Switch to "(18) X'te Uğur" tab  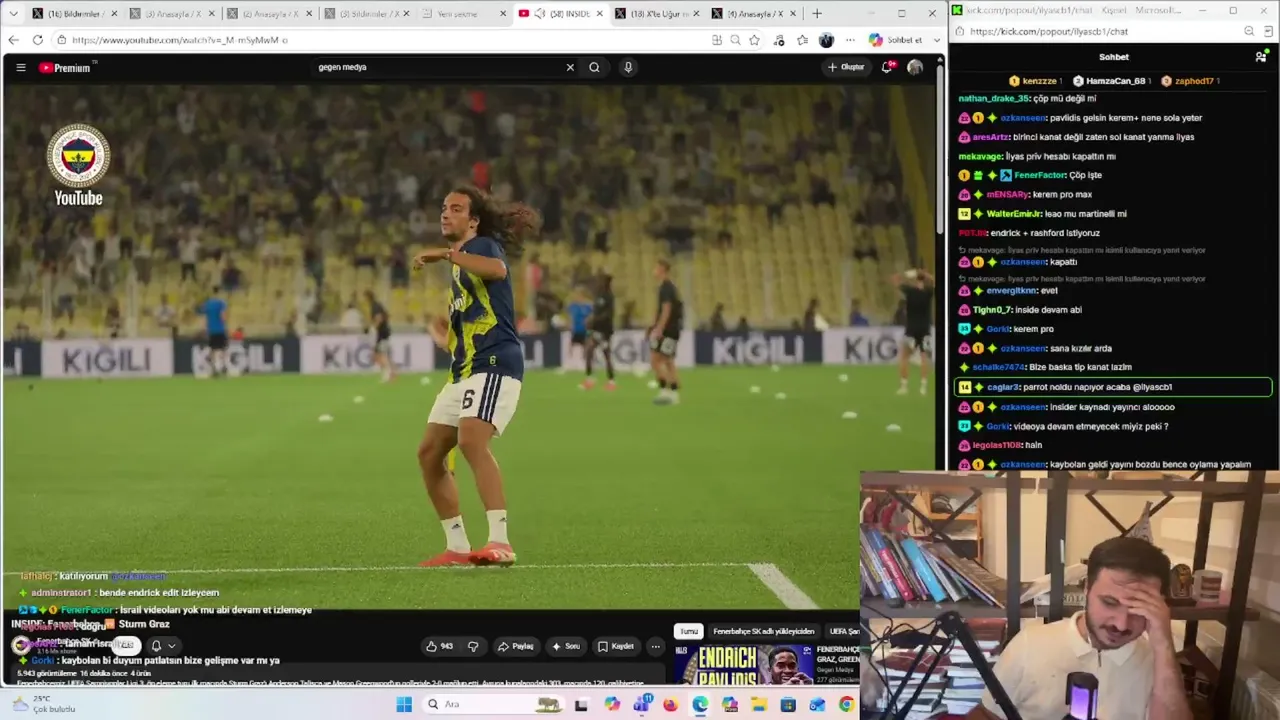click(x=657, y=14)
